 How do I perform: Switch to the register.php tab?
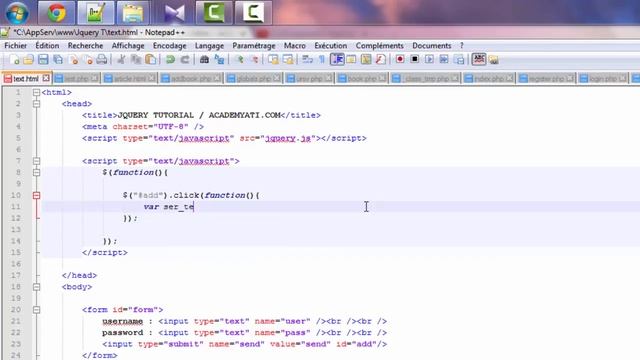click(546, 78)
